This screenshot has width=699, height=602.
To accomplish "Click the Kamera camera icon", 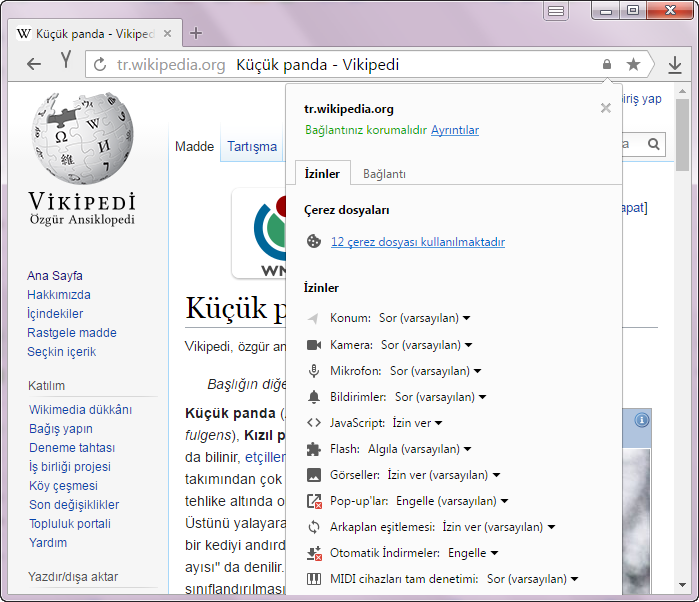I will [314, 345].
